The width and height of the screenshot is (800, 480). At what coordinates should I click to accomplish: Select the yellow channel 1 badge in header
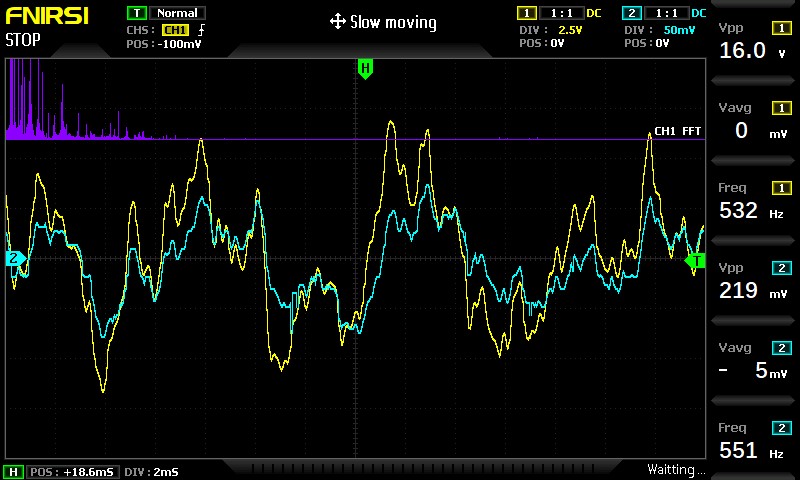tap(526, 13)
